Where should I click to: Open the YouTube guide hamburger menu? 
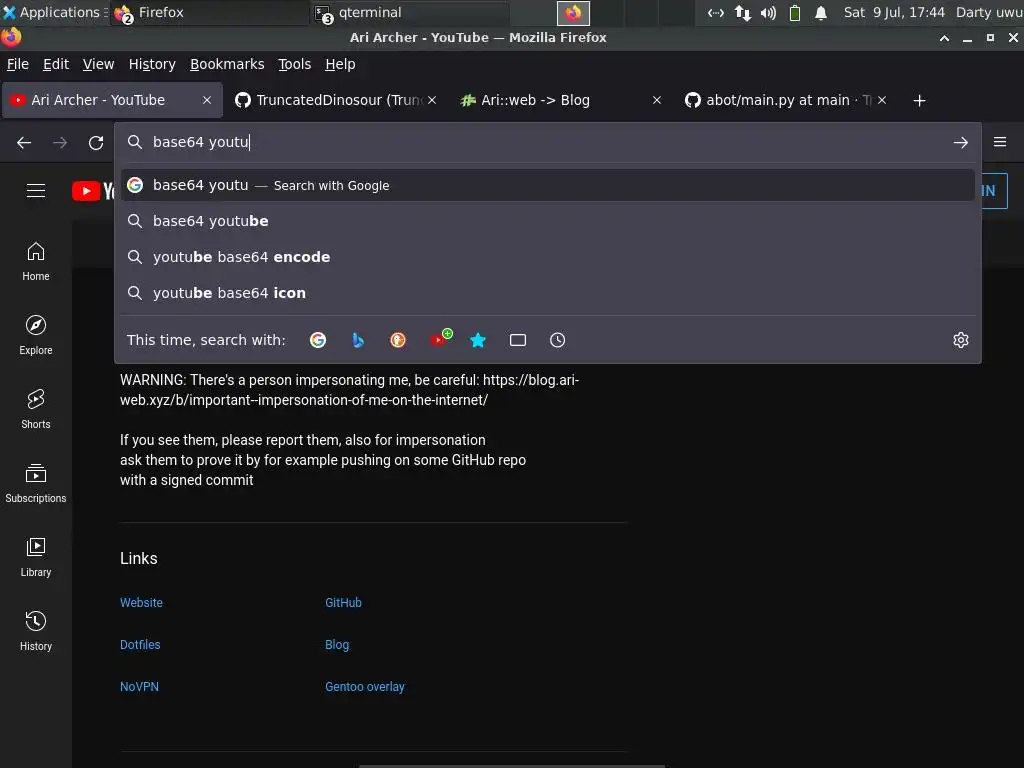point(36,191)
